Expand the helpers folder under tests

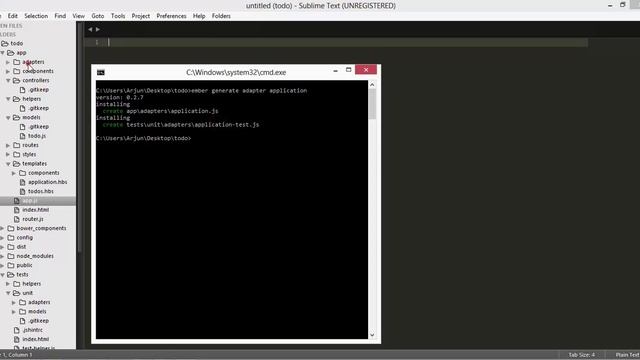click(x=8, y=284)
